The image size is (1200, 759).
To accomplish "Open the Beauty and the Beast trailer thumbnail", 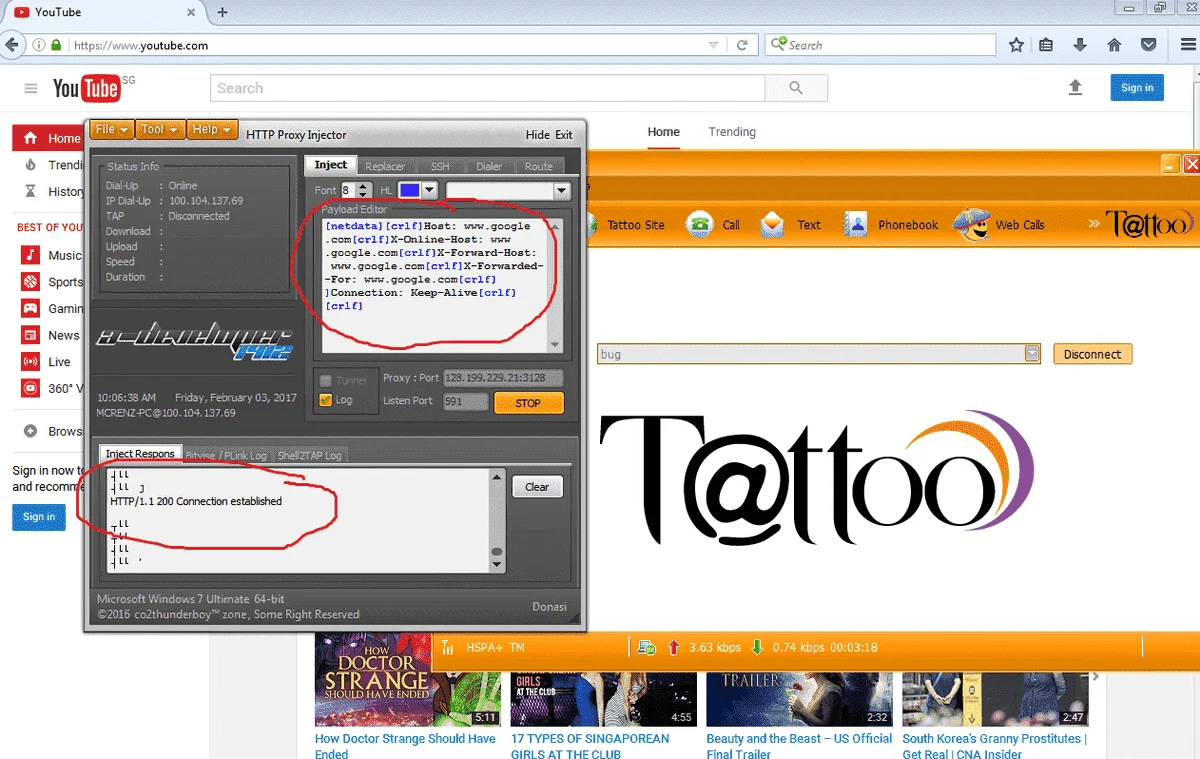I will pos(799,698).
